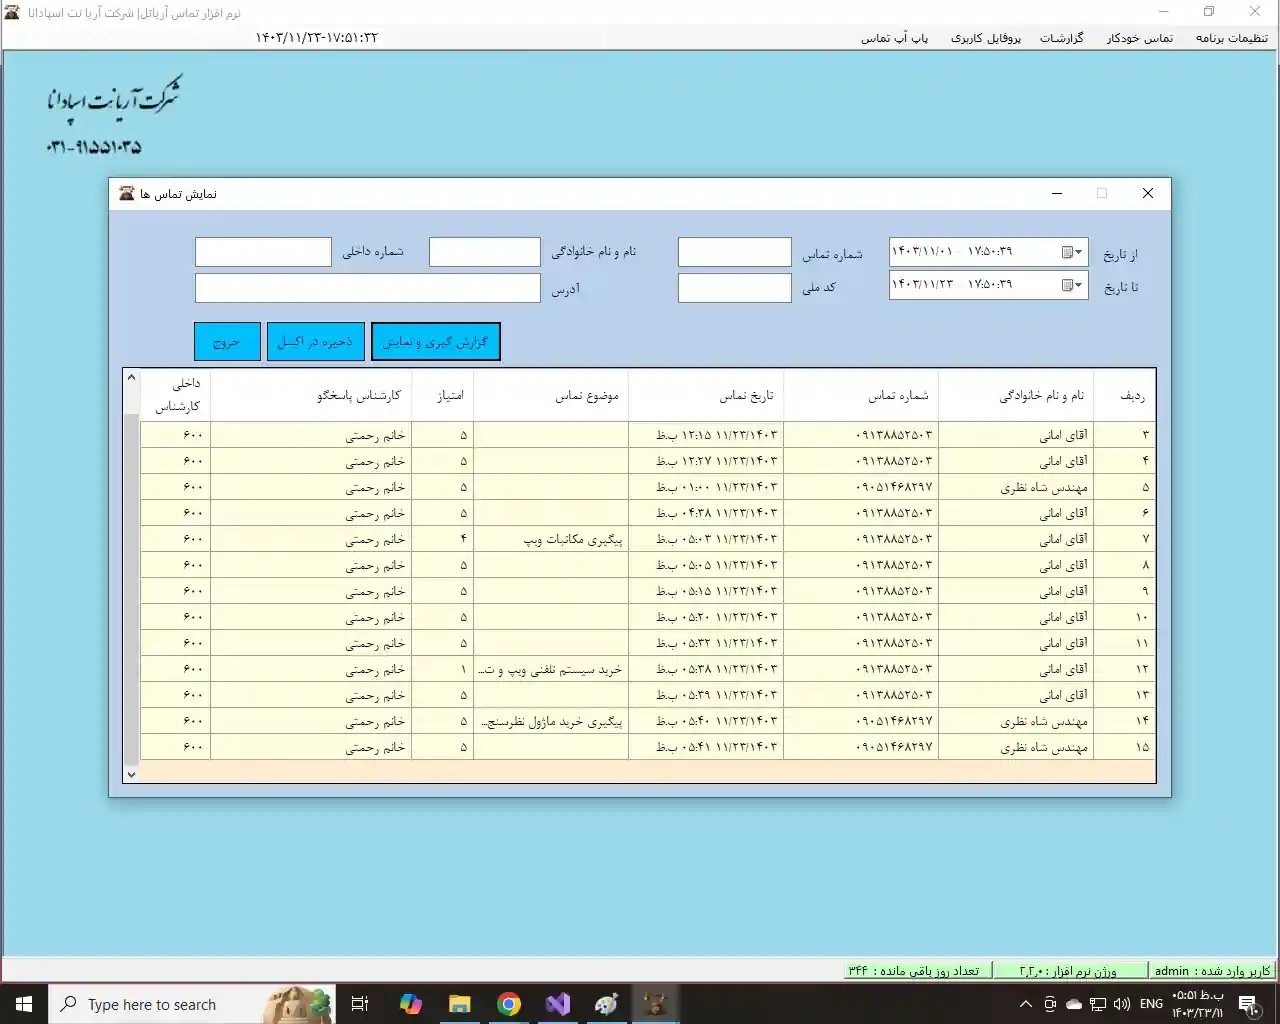1280x1024 pixels.
Task: Sort by the شماره تماس column header
Action: (861, 396)
